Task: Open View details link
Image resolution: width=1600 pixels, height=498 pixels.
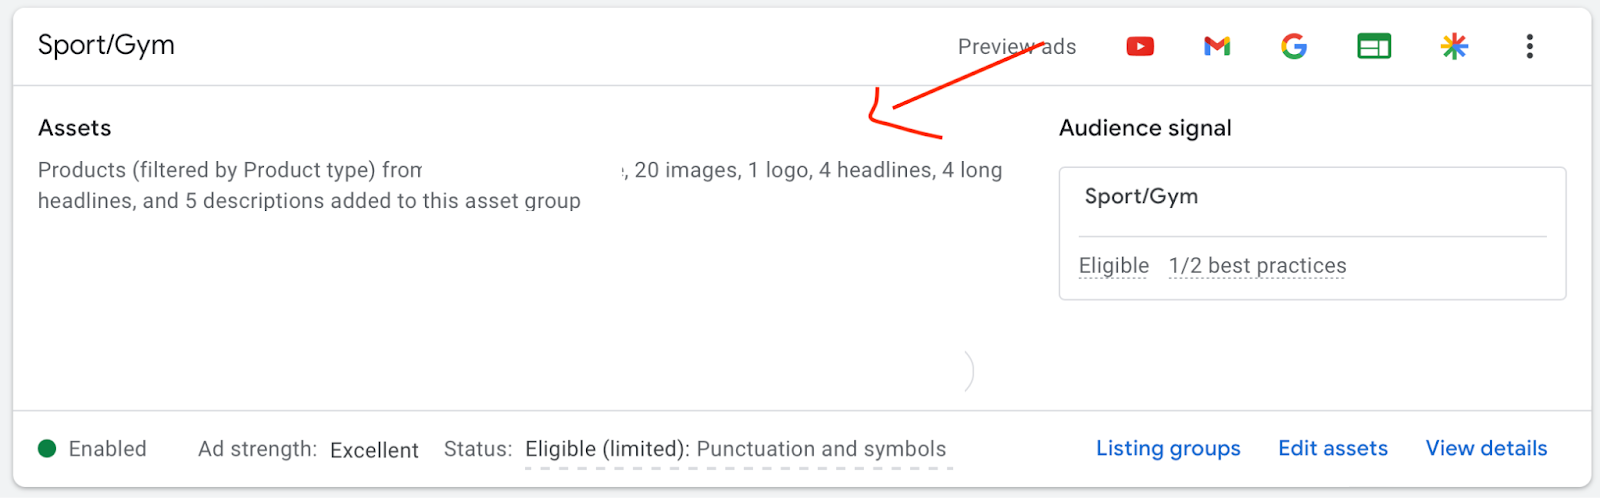Action: point(1486,448)
